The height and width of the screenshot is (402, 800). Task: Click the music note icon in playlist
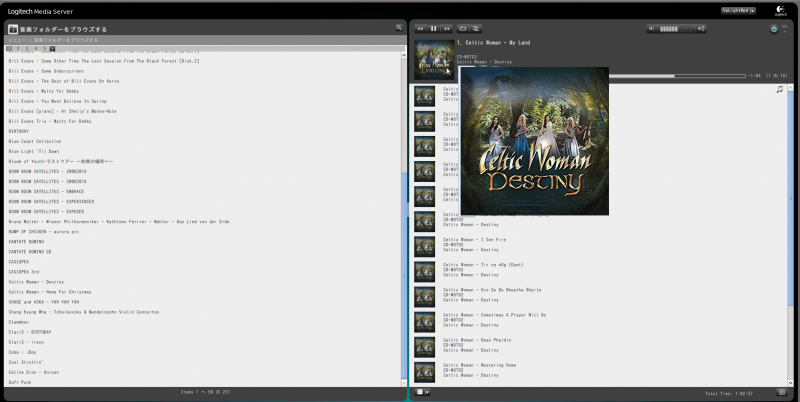779,89
